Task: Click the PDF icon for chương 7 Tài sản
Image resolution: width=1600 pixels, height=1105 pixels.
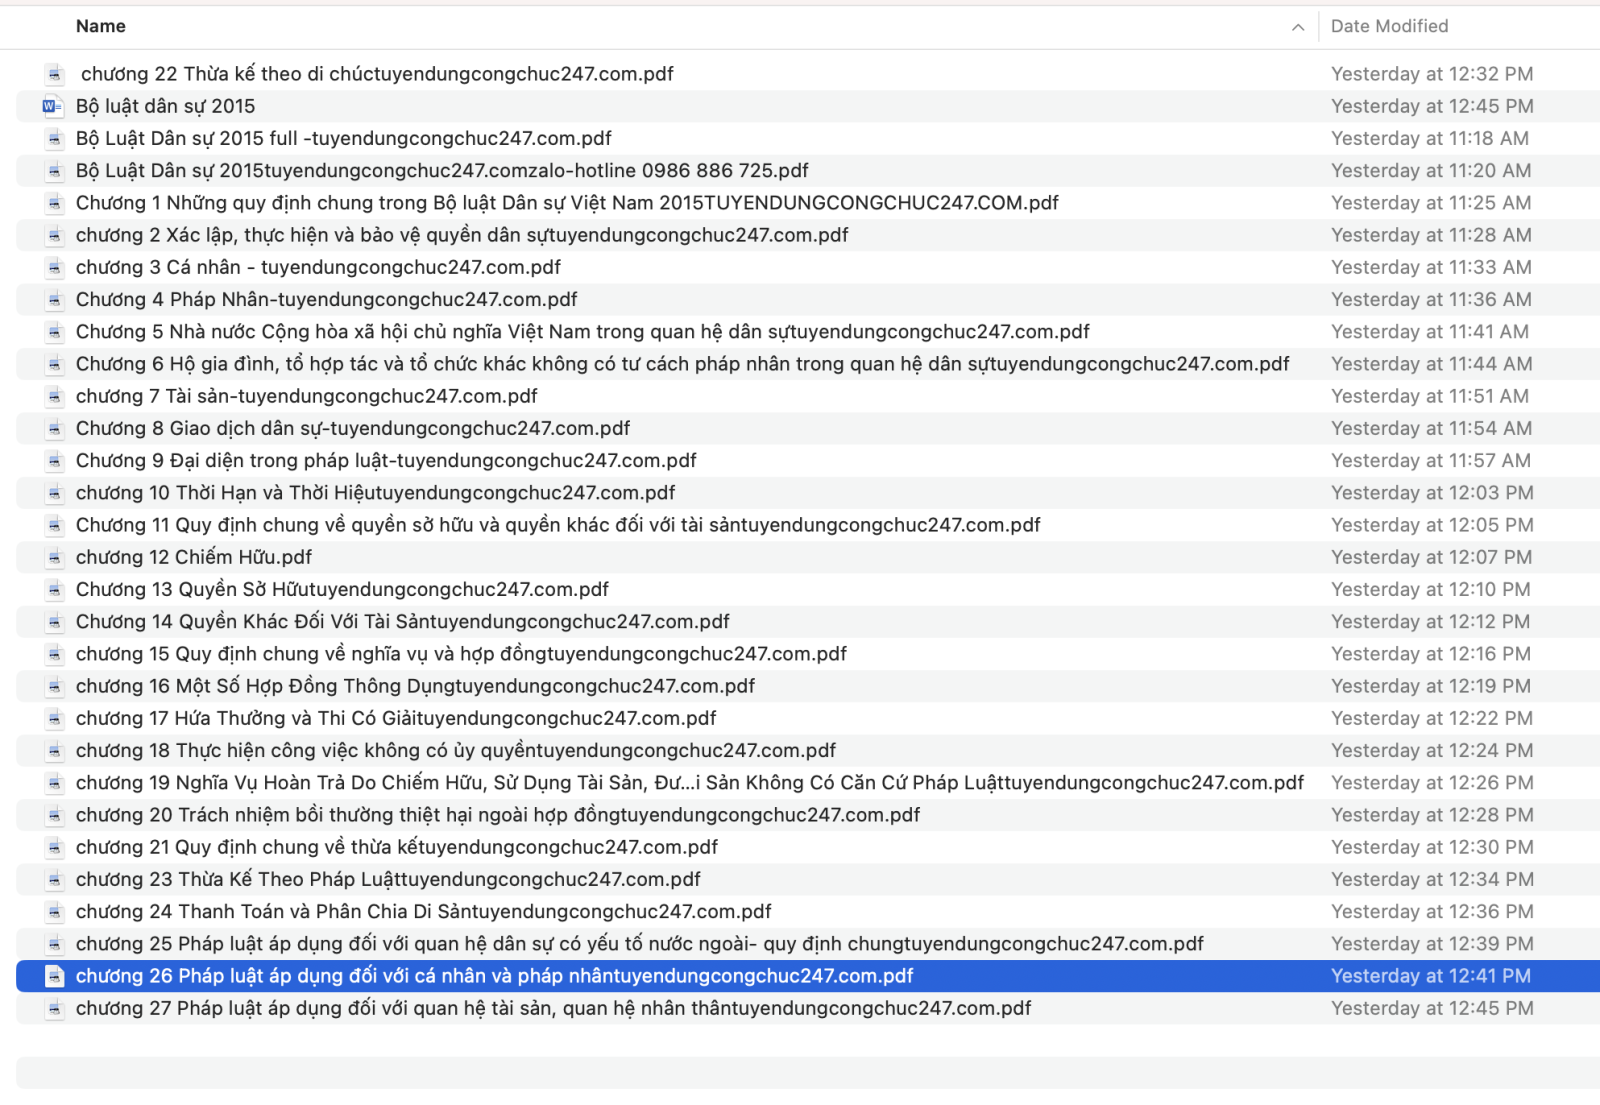Action: tap(55, 396)
